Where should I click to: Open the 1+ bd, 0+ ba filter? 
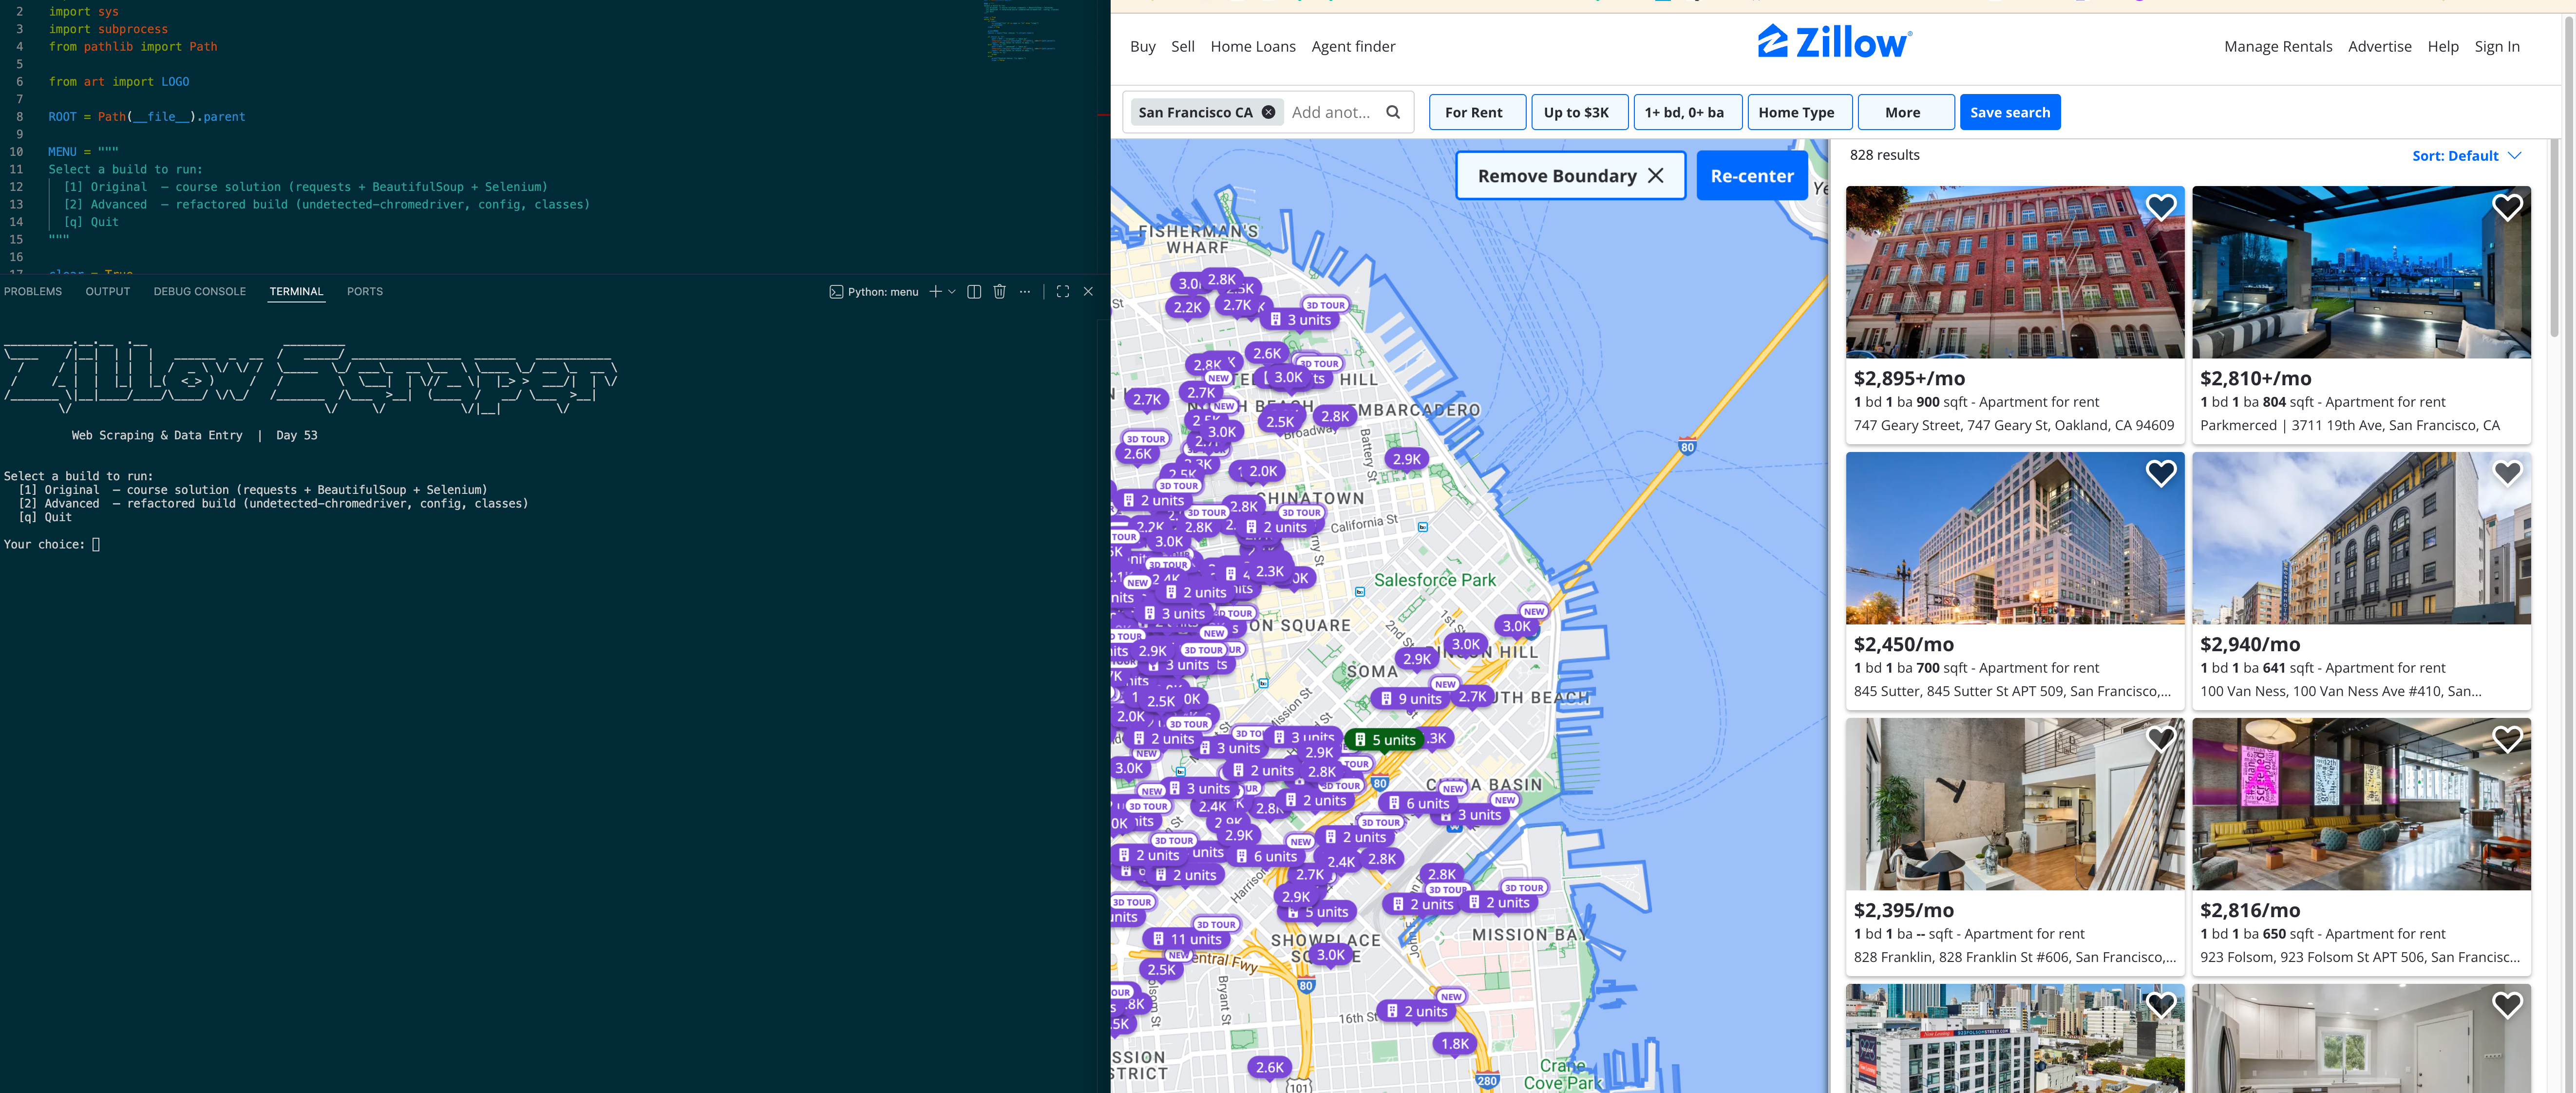[1687, 112]
